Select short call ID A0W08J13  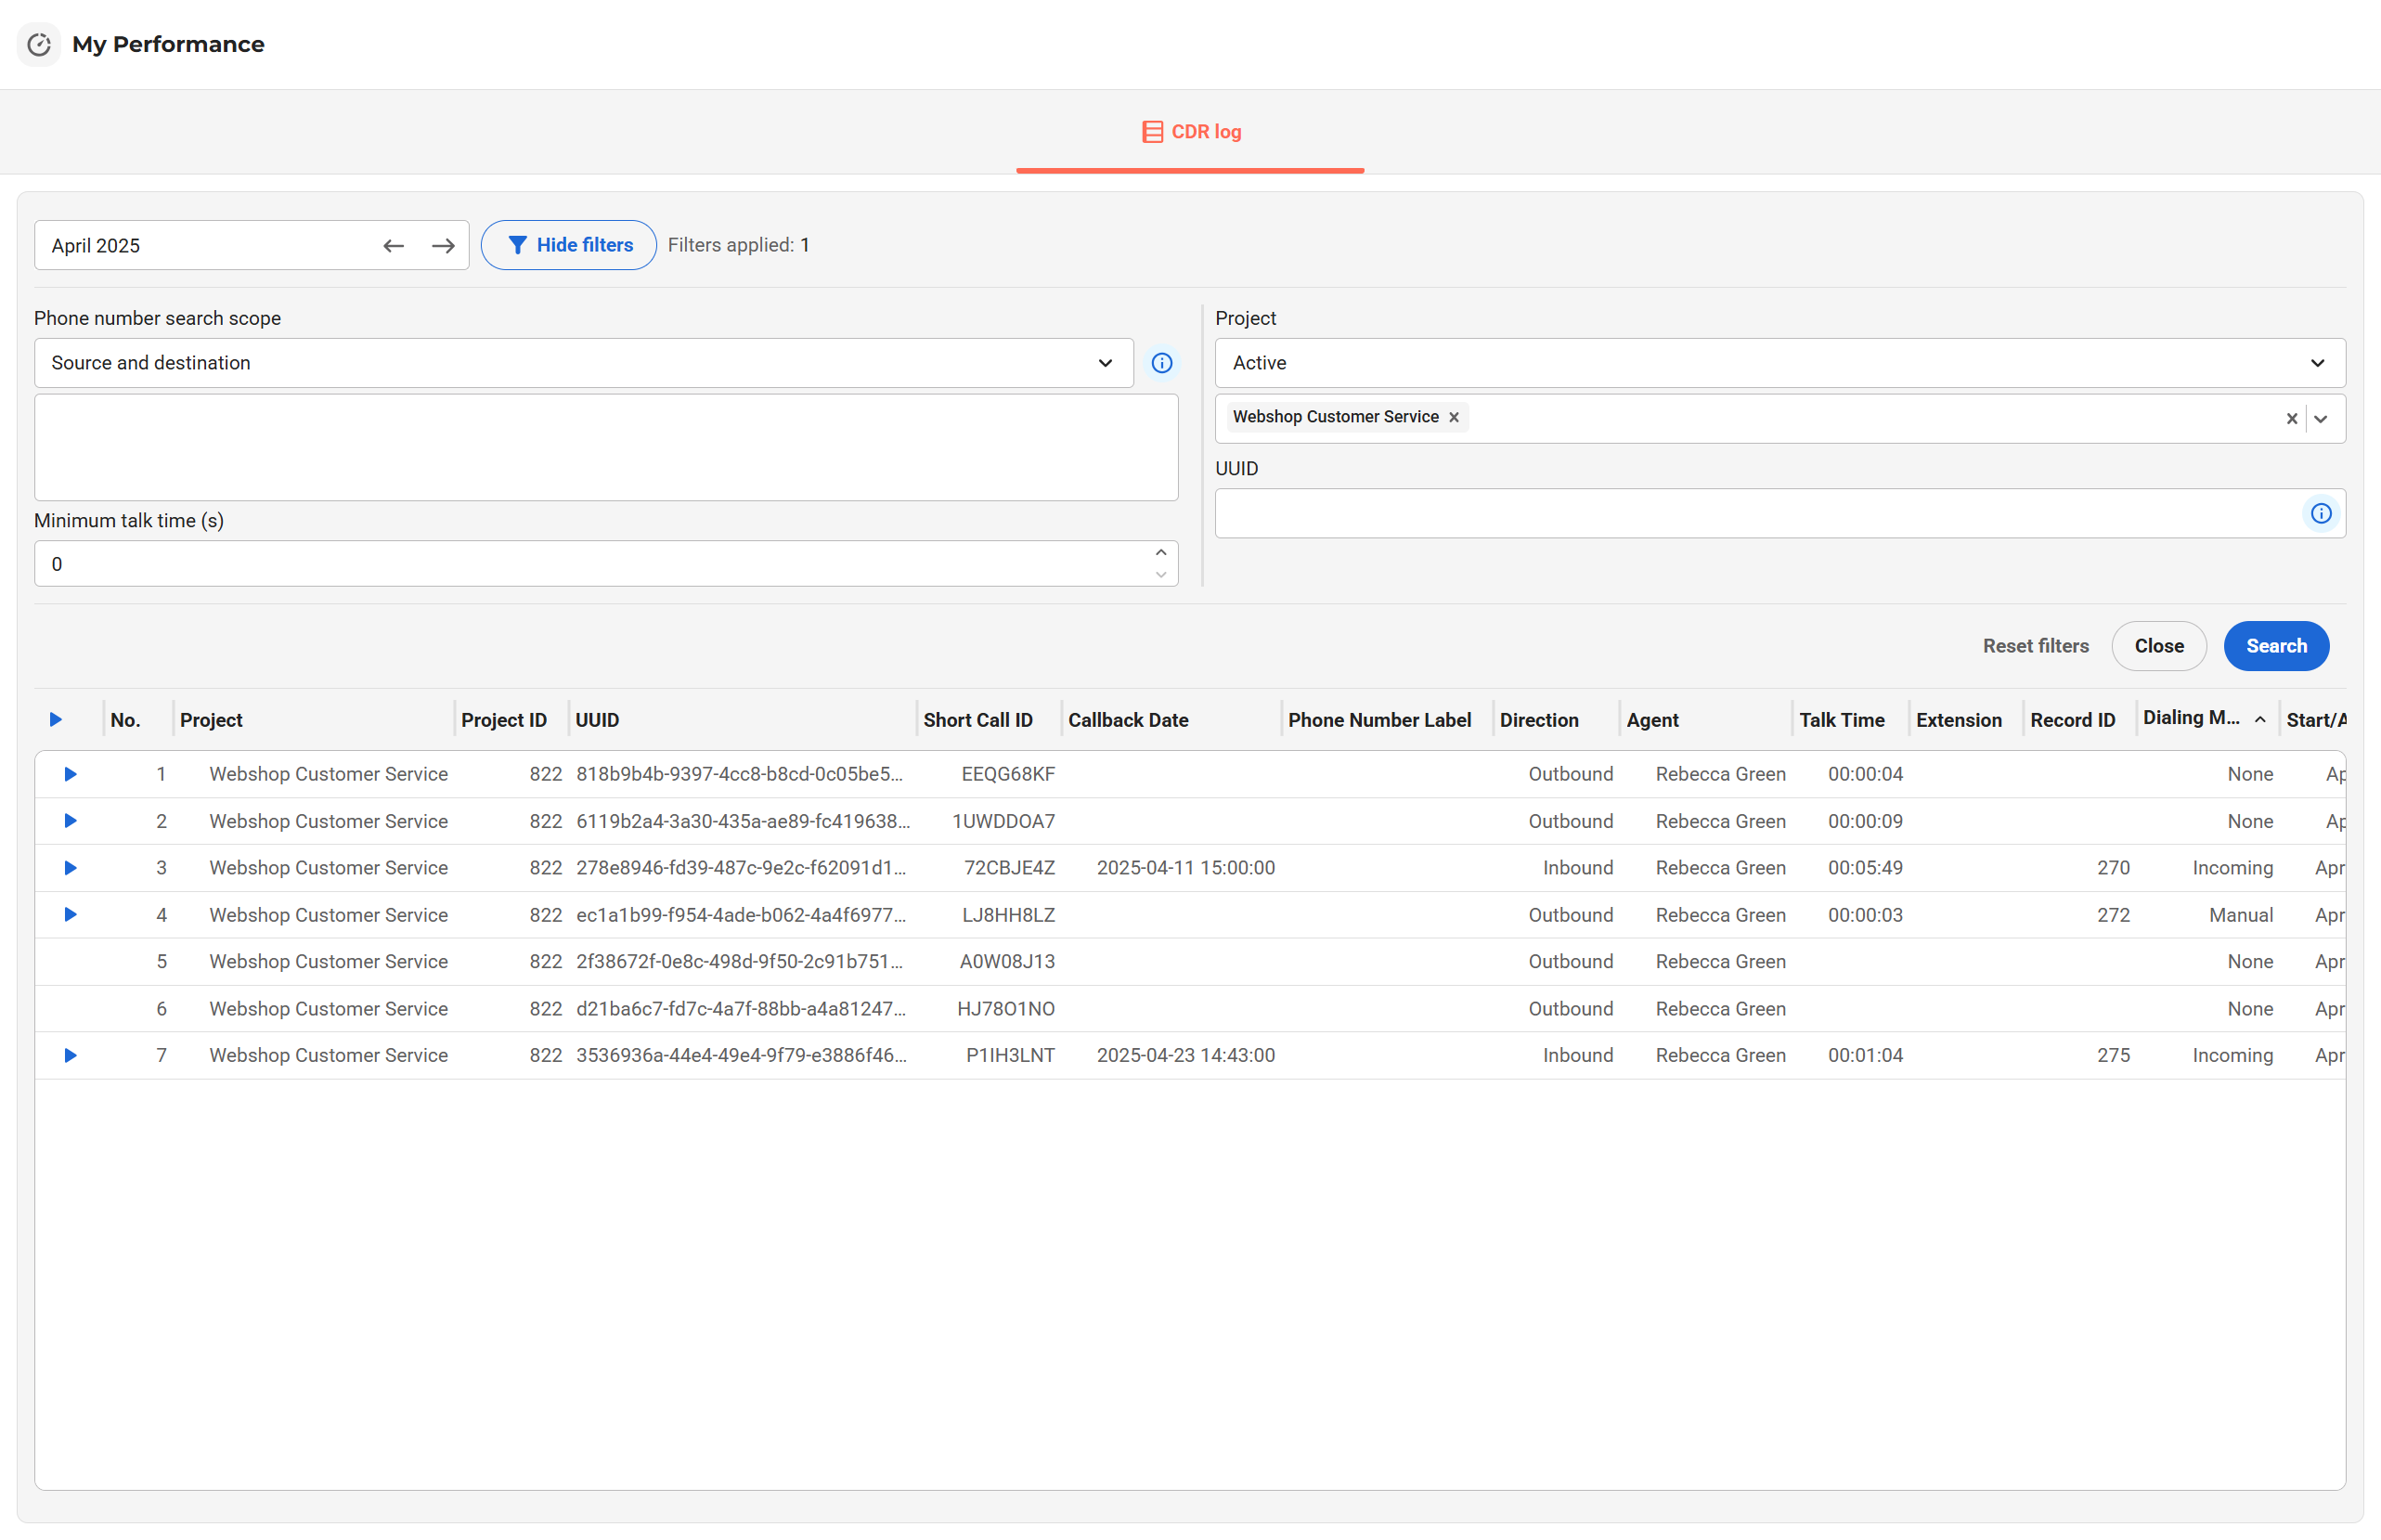click(1007, 962)
